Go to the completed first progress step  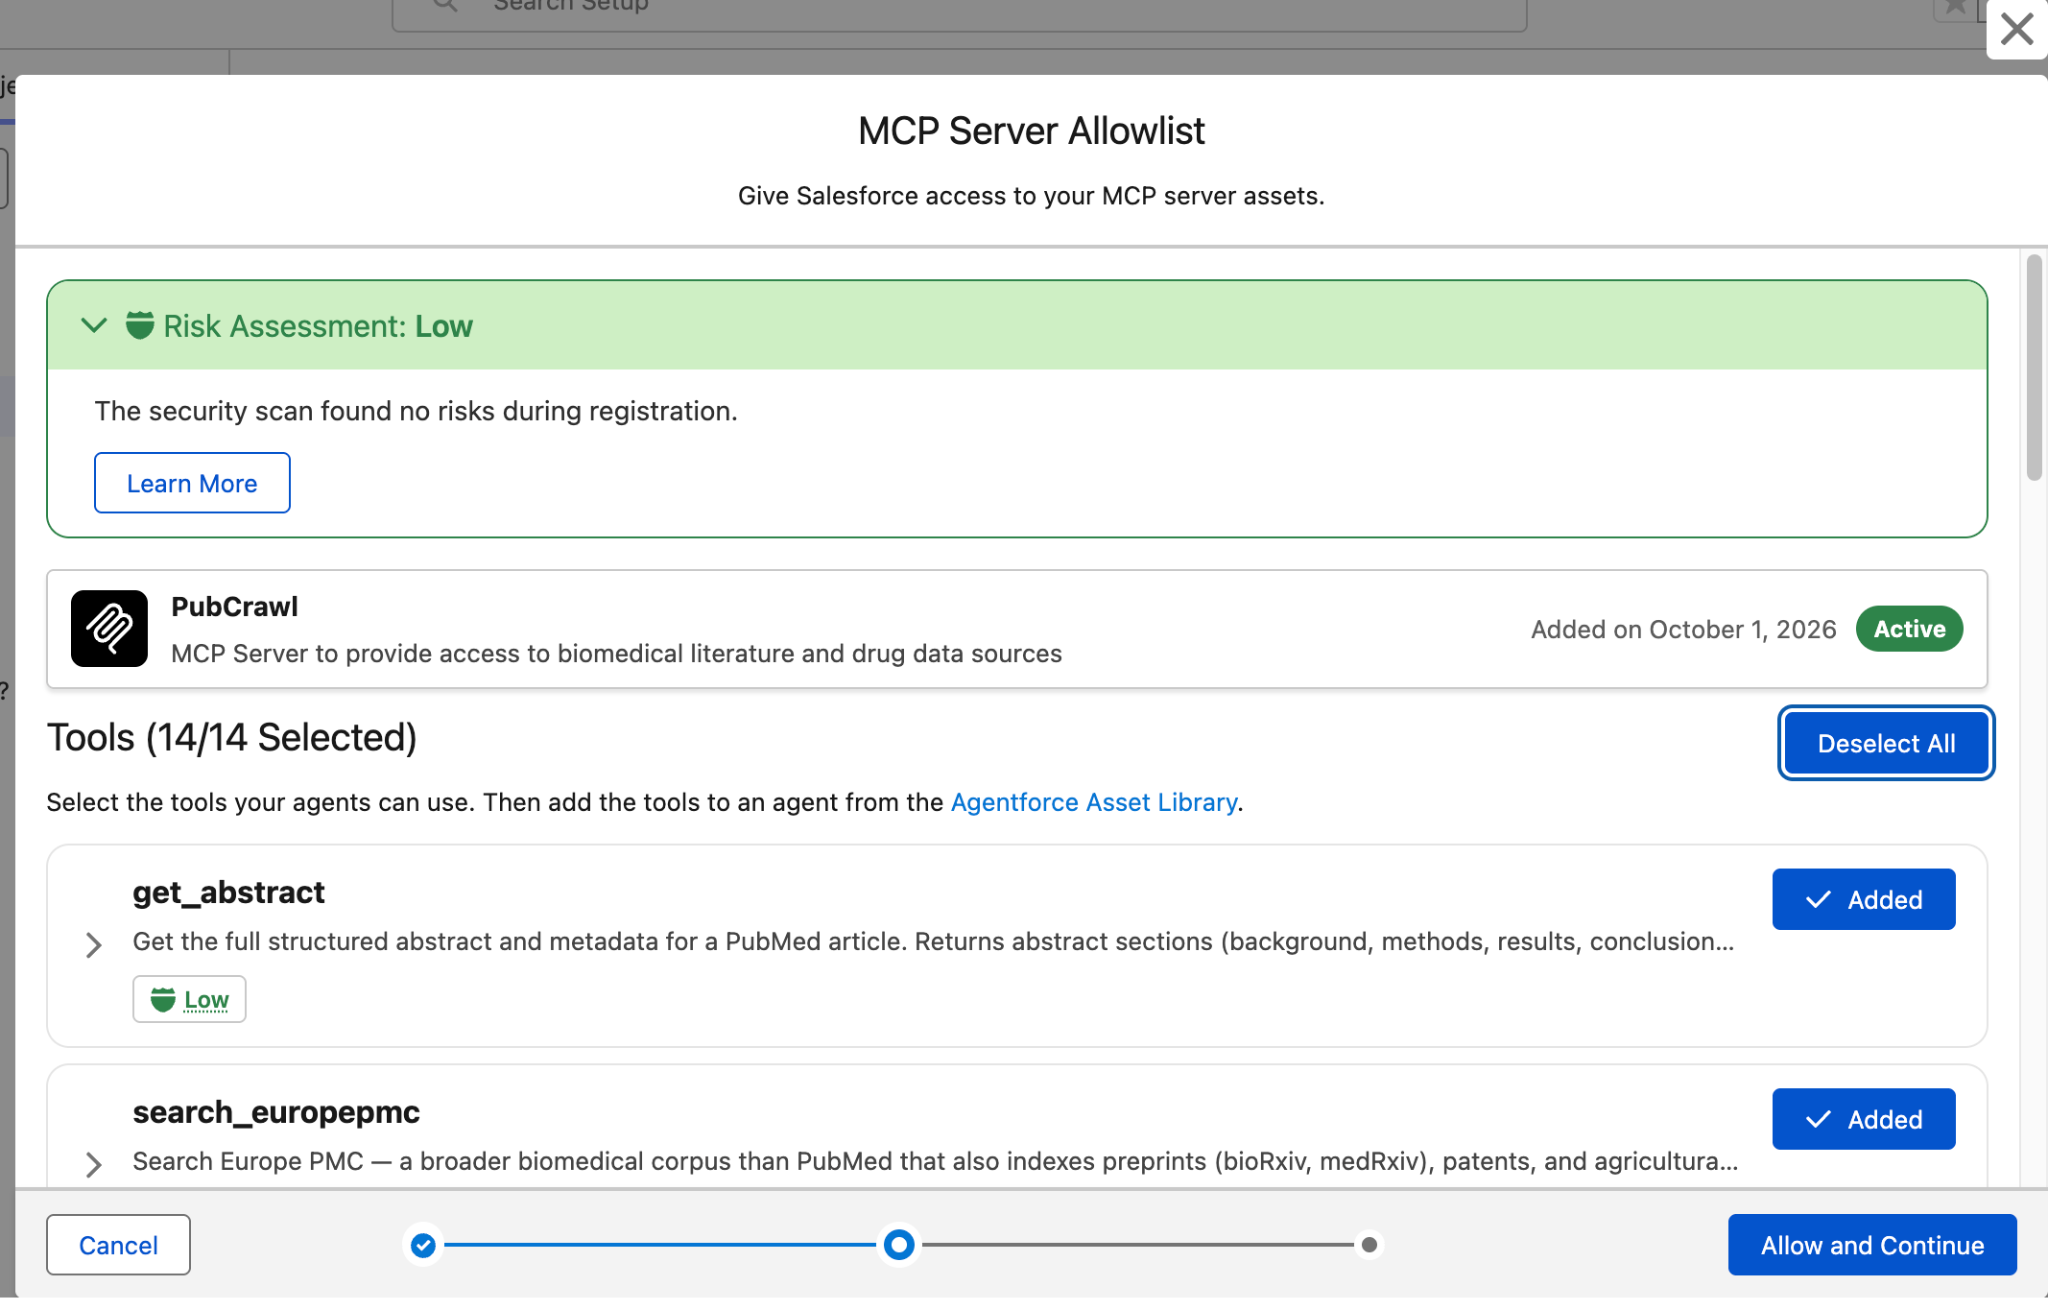pos(423,1245)
